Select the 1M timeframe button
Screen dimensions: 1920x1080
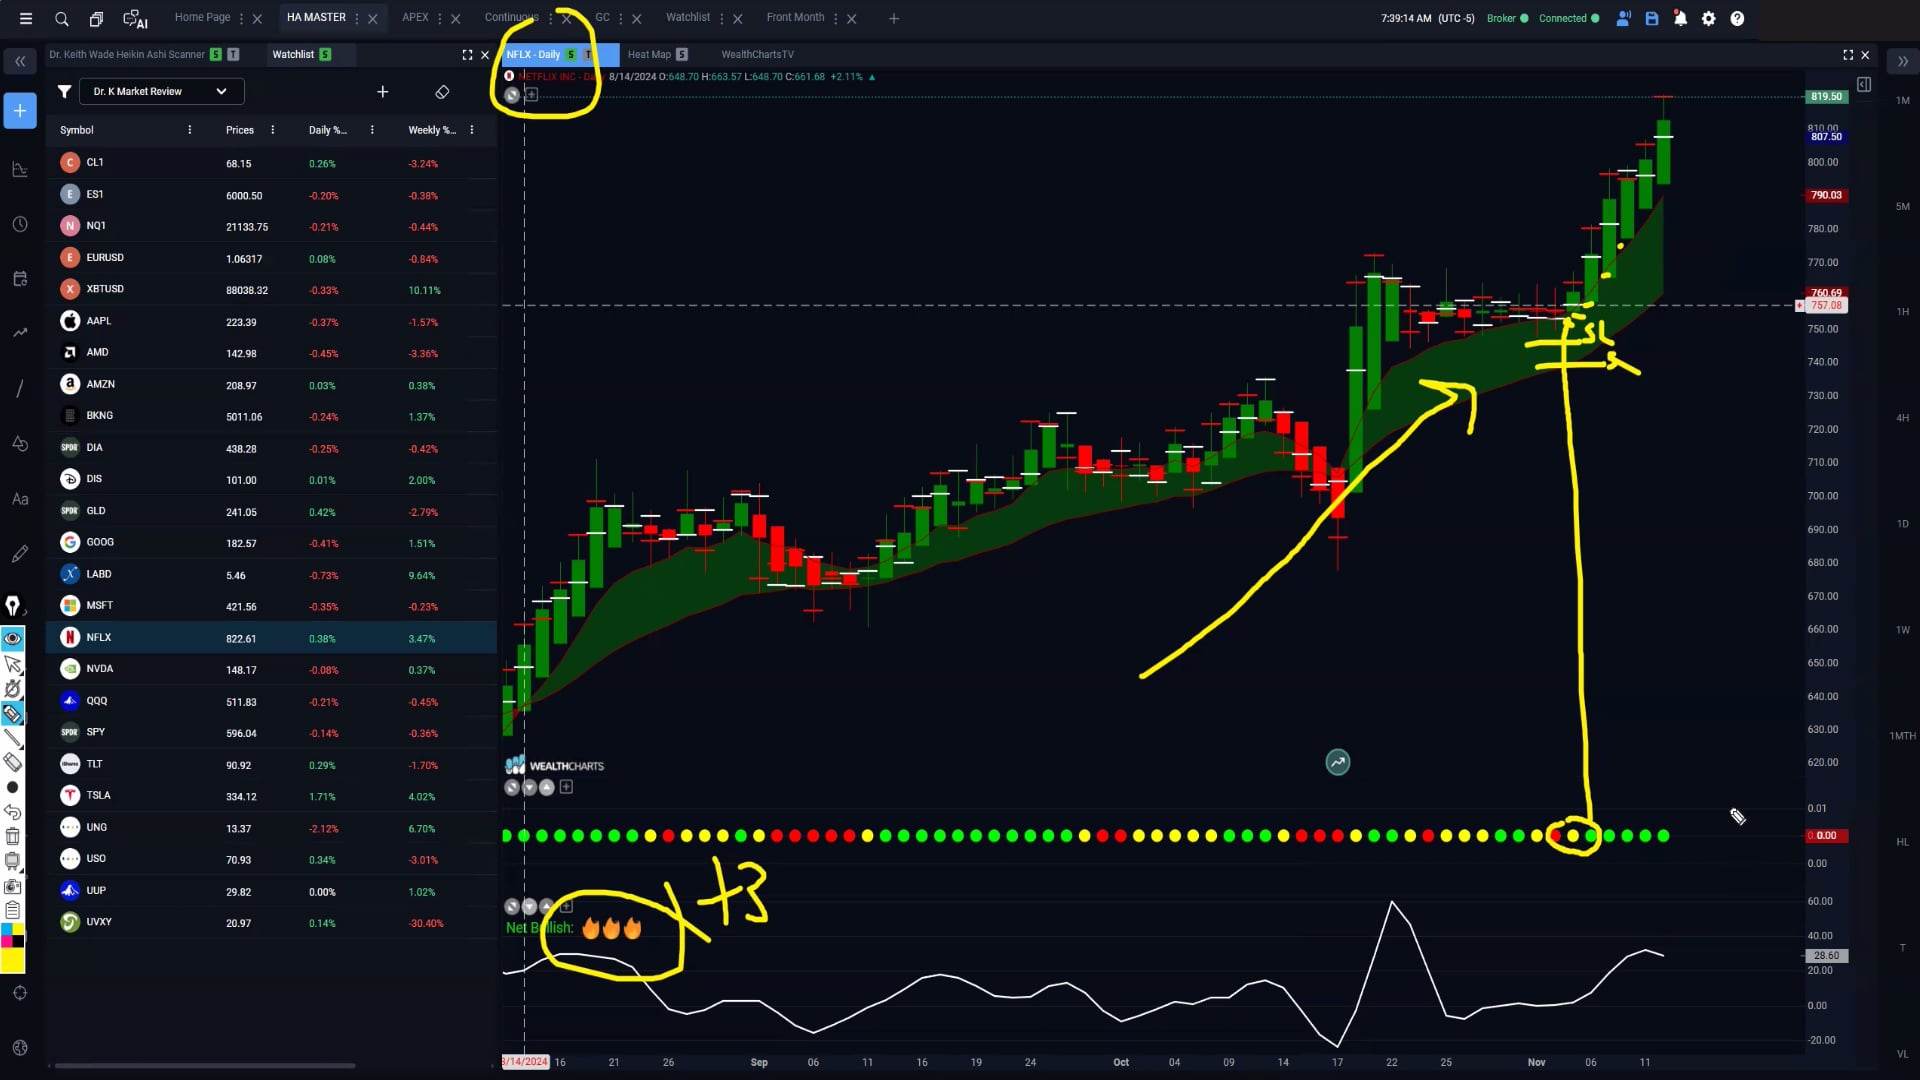tap(1902, 100)
